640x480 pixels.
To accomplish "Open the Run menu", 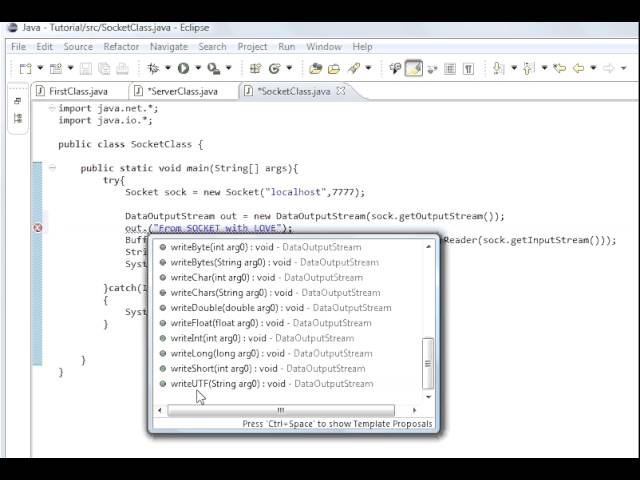I will [287, 47].
